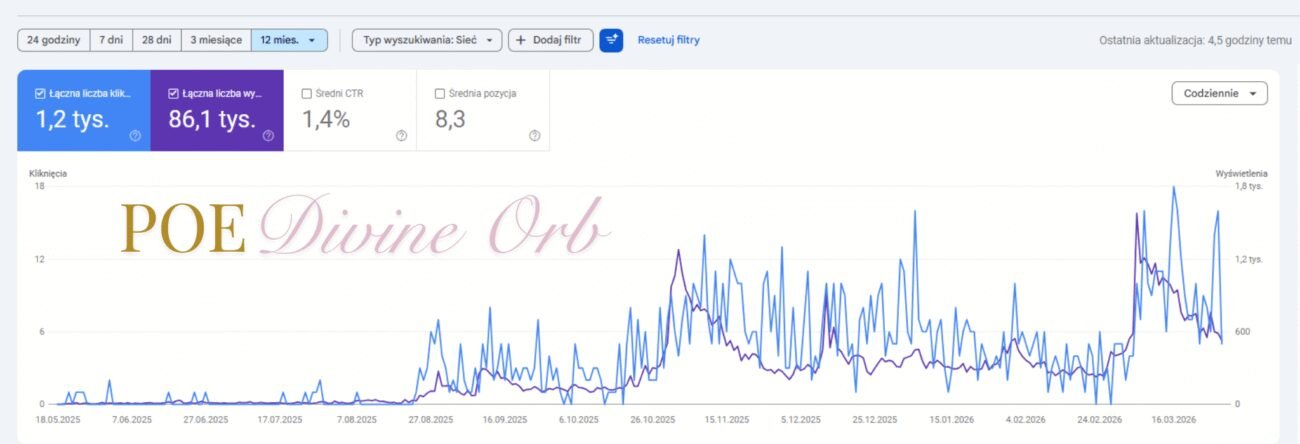Uncheck the Łączna liczba wyświetleń checkbox
The image size is (1300, 444).
coord(173,94)
